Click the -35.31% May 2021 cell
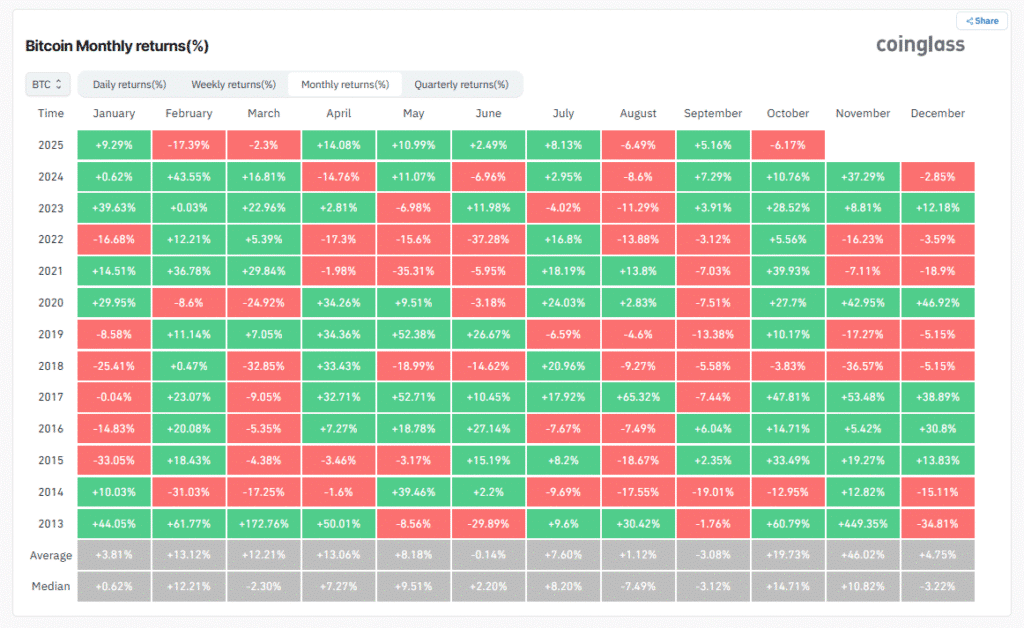Screen dimensions: 1024x628 (413, 270)
